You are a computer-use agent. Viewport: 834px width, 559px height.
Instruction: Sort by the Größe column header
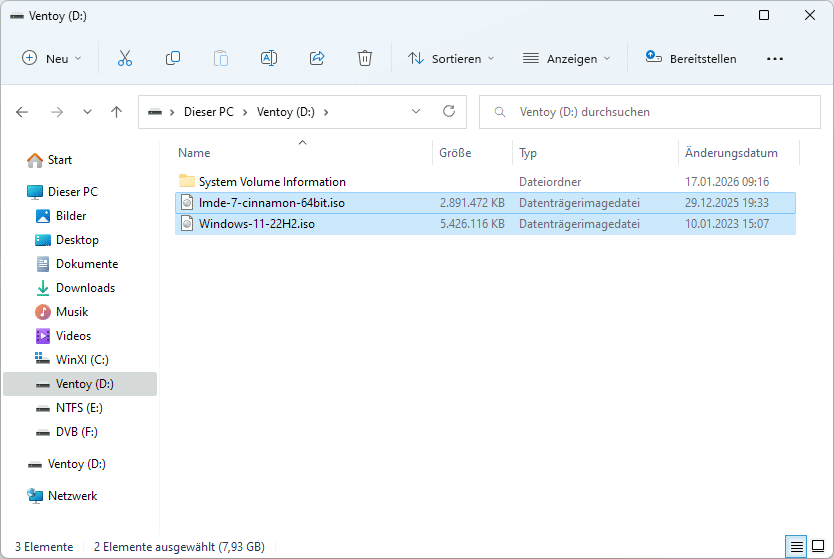point(455,153)
